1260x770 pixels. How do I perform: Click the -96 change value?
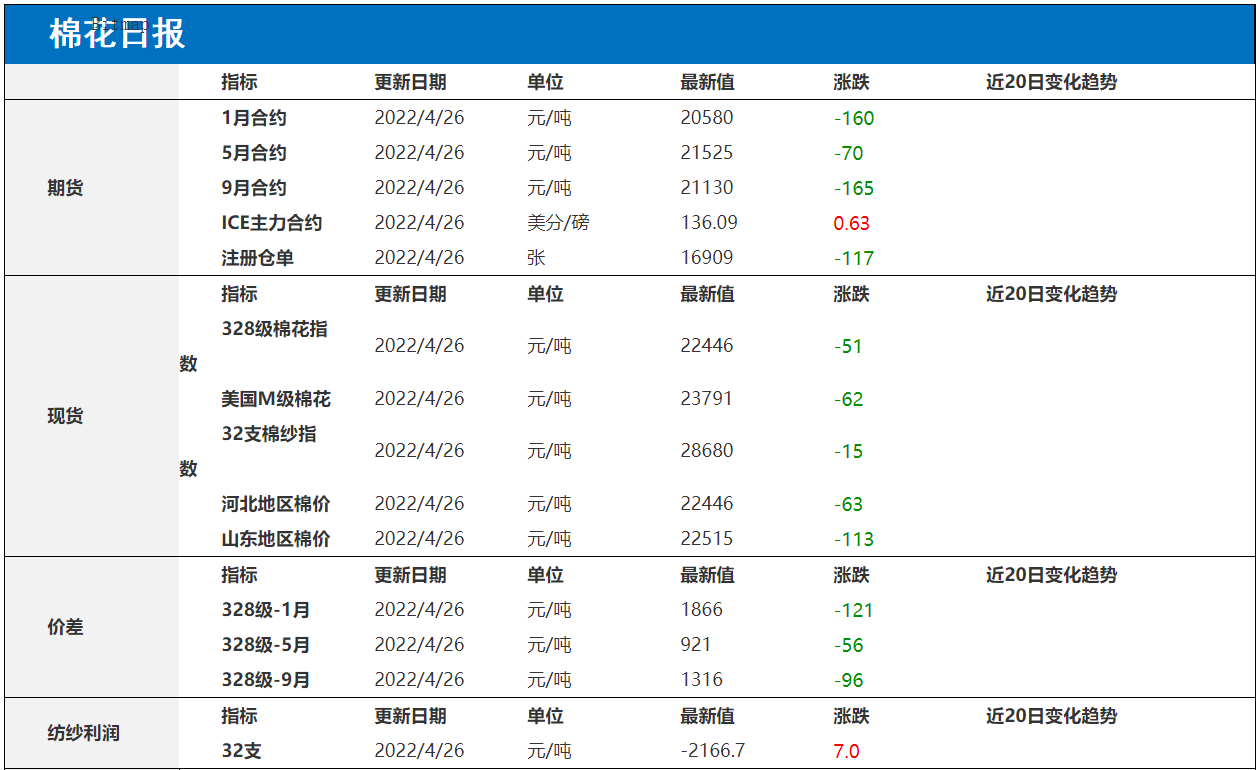[849, 680]
